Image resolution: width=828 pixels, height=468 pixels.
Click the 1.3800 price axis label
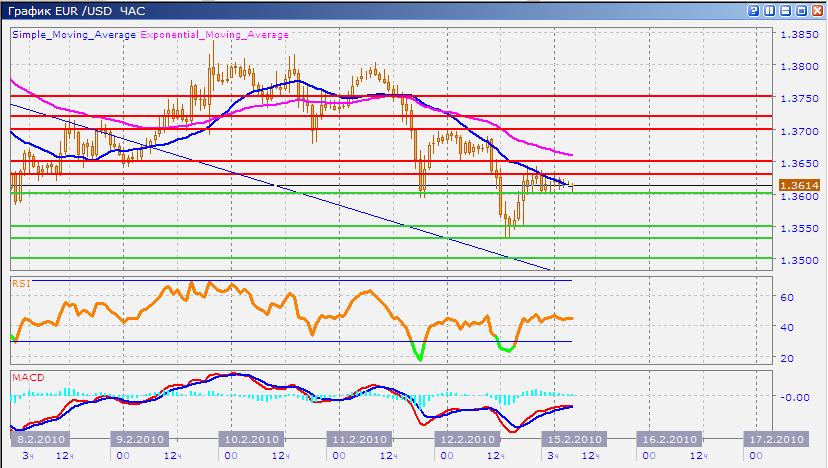799,67
